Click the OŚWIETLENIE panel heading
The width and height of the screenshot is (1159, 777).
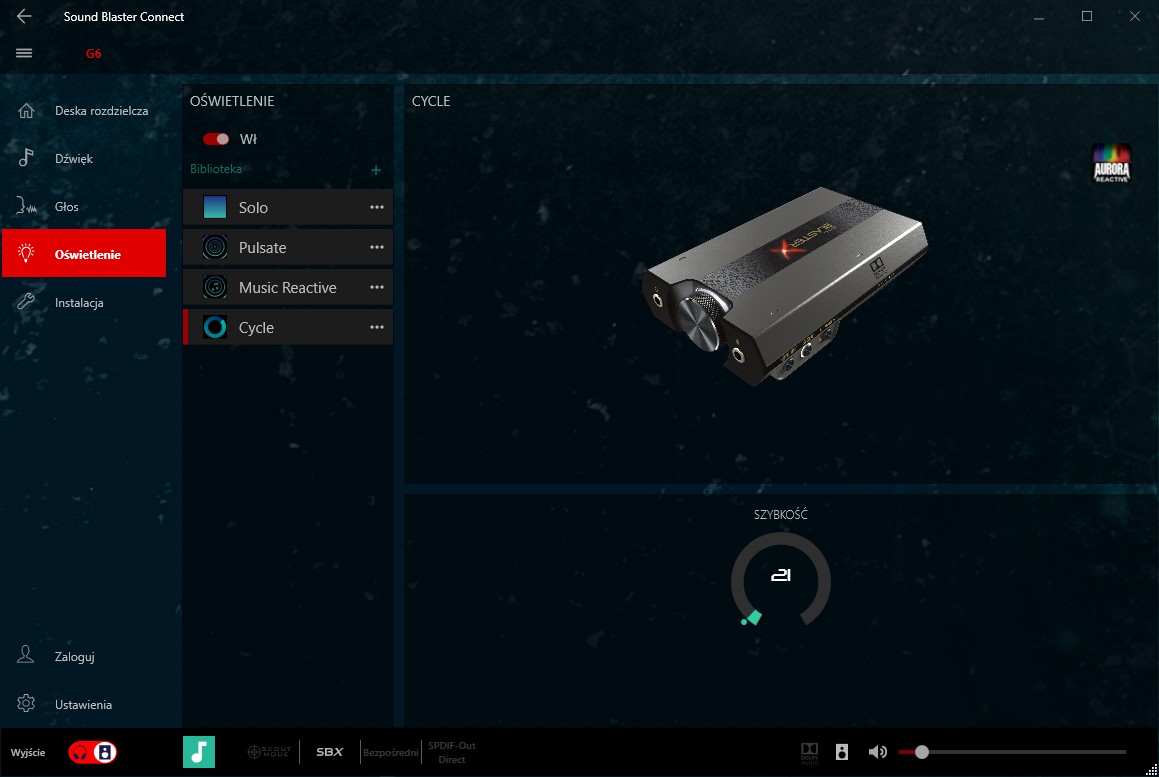(232, 101)
